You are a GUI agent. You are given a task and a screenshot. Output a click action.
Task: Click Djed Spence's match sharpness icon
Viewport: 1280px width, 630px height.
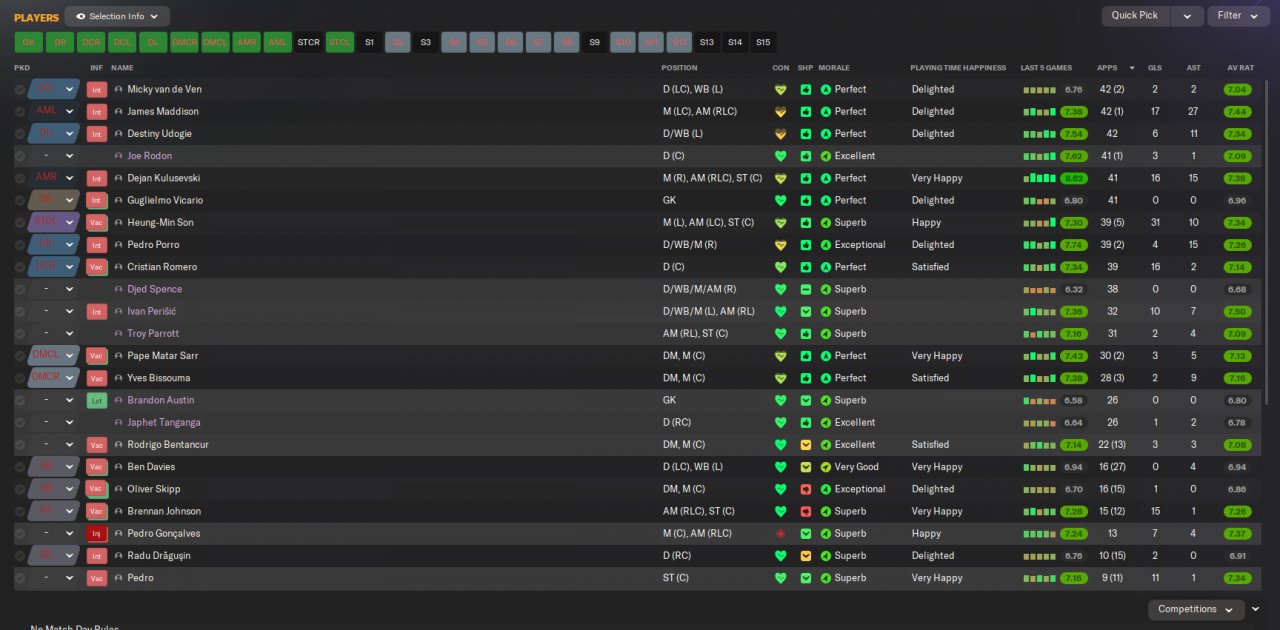[805, 290]
